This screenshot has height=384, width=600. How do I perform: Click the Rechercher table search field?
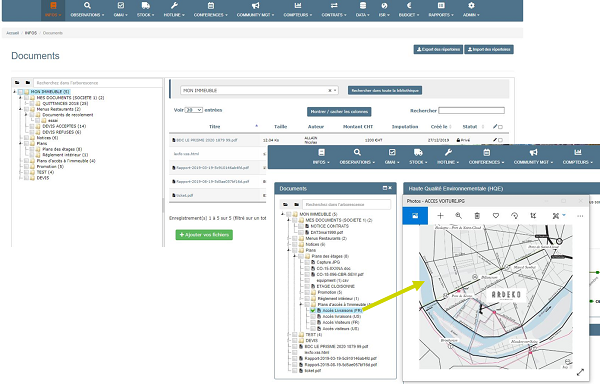point(471,111)
